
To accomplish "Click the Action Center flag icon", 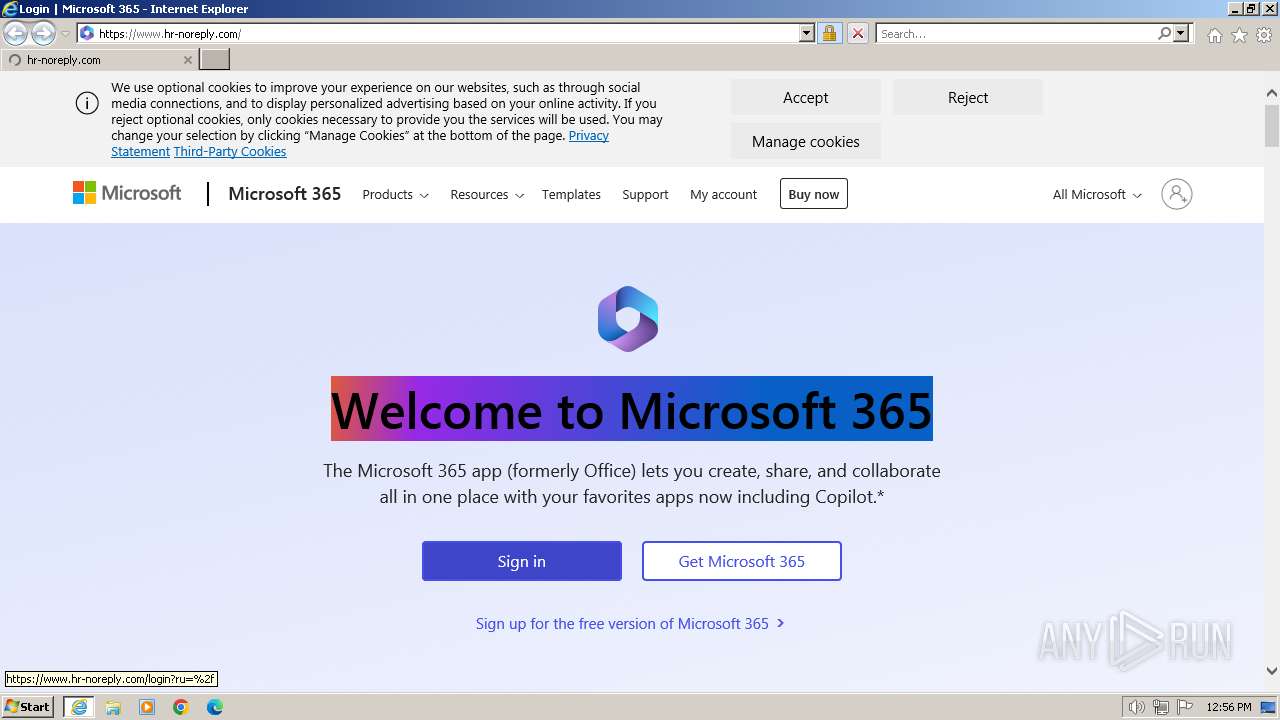I will [x=1185, y=707].
